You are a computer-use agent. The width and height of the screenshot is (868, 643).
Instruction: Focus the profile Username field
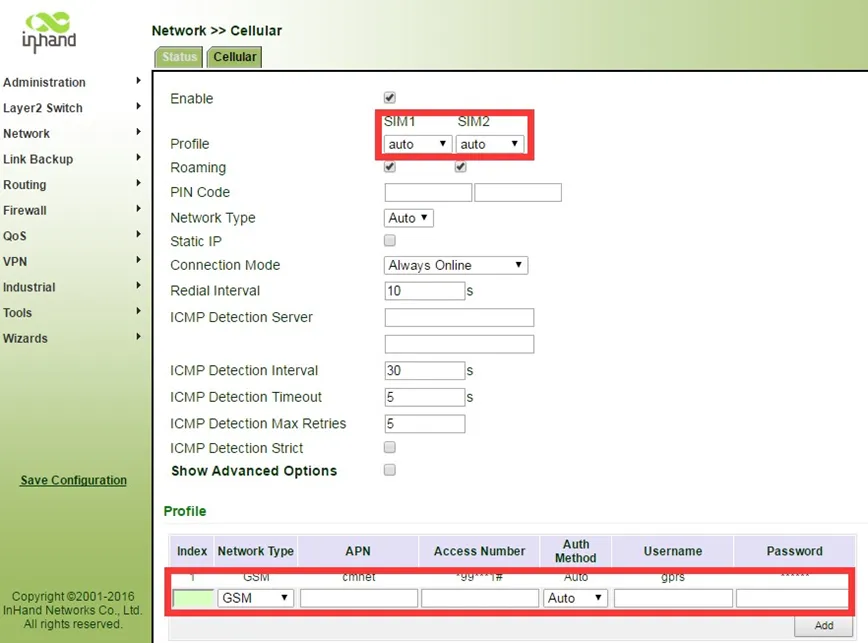coord(673,598)
